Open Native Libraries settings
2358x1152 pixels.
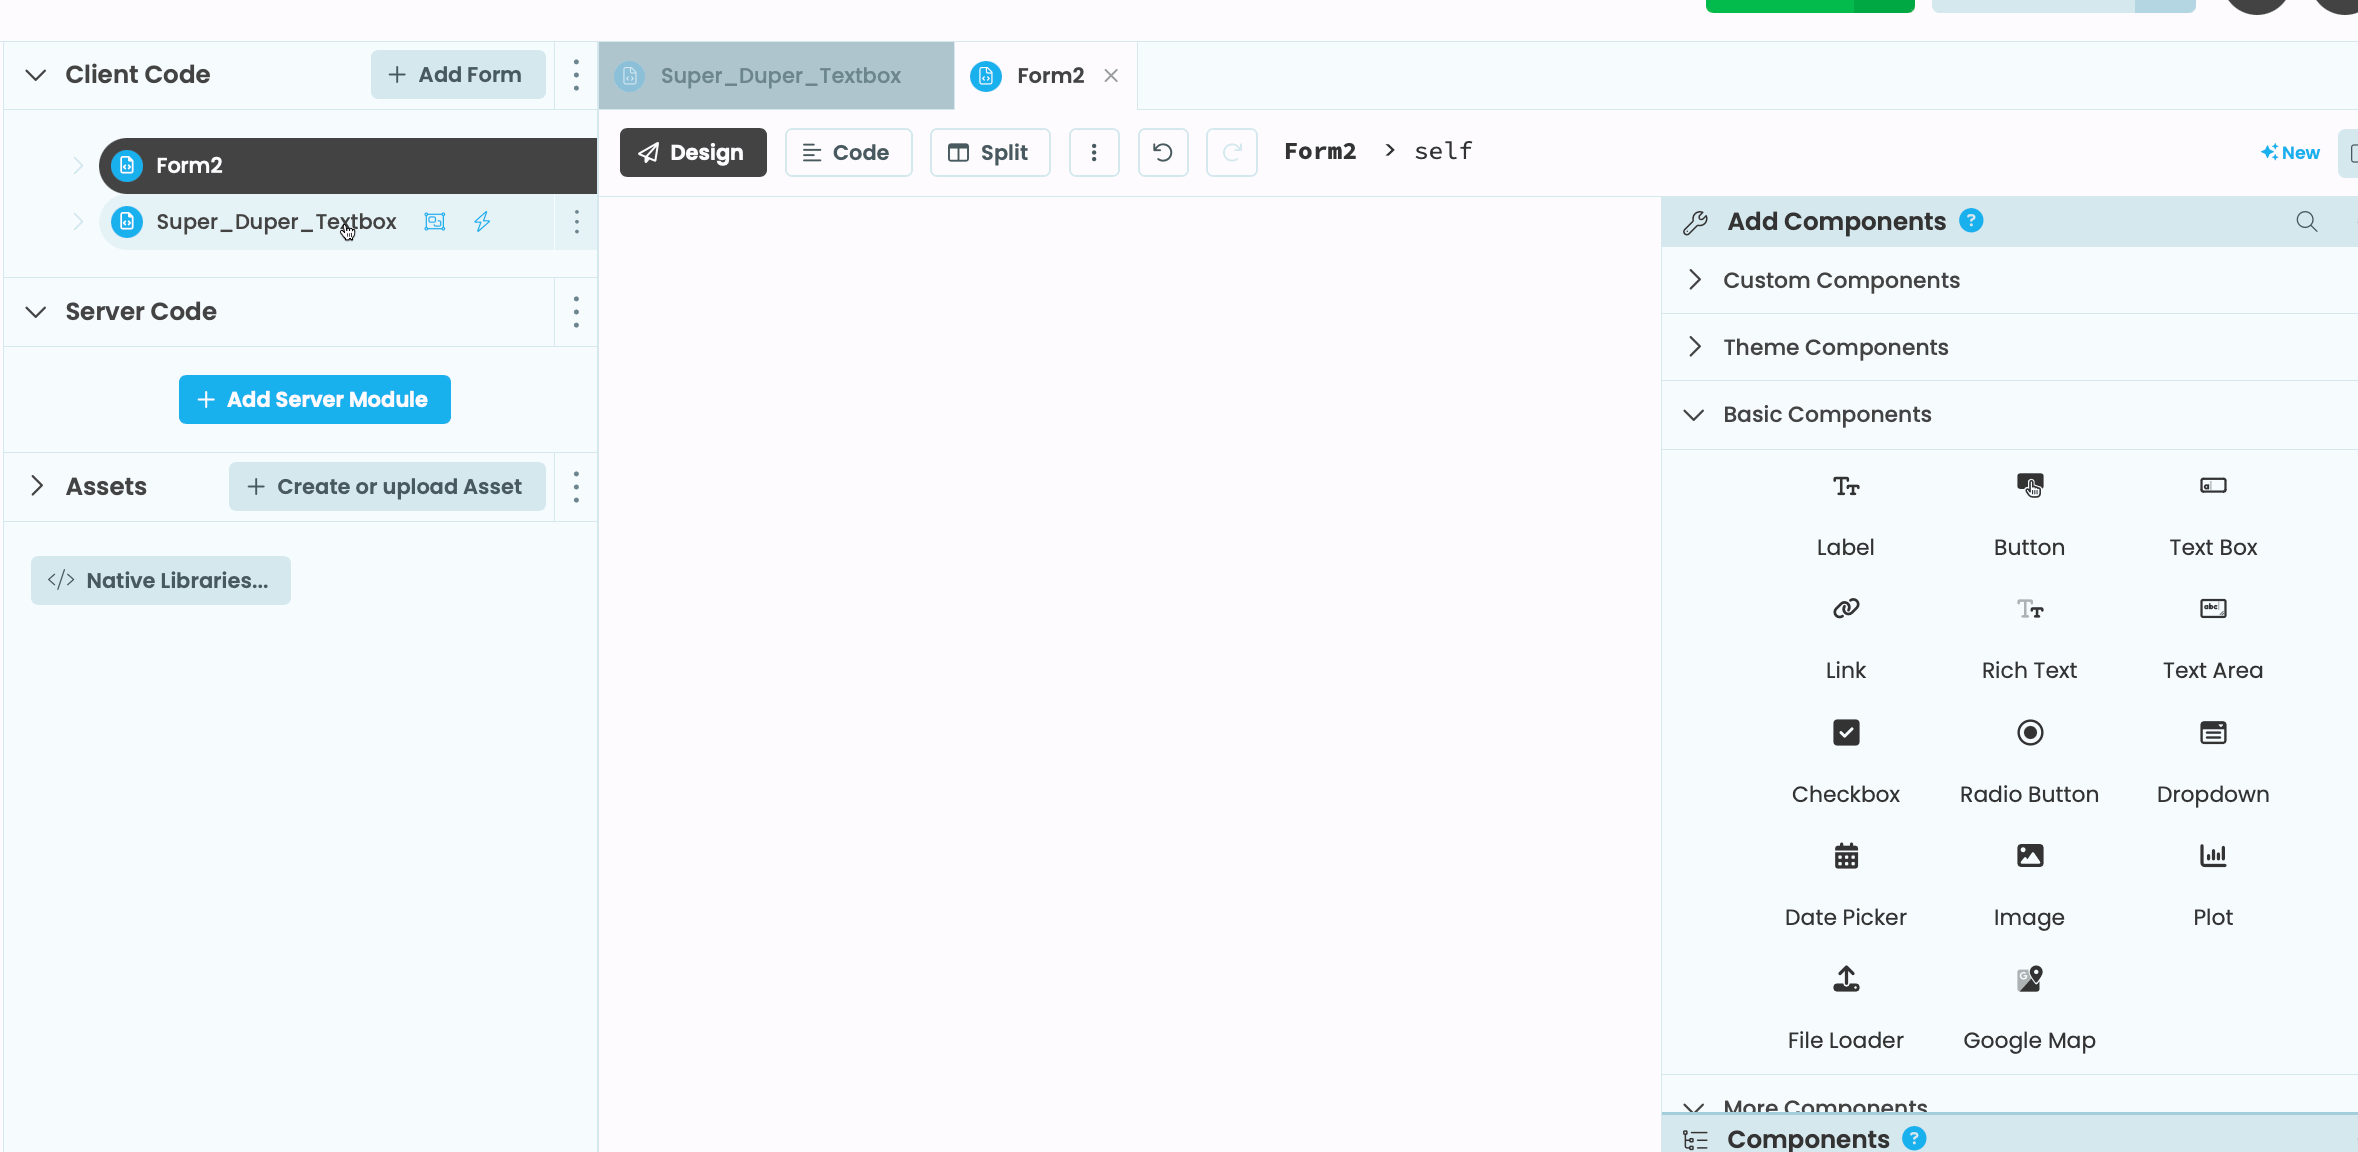pos(161,580)
